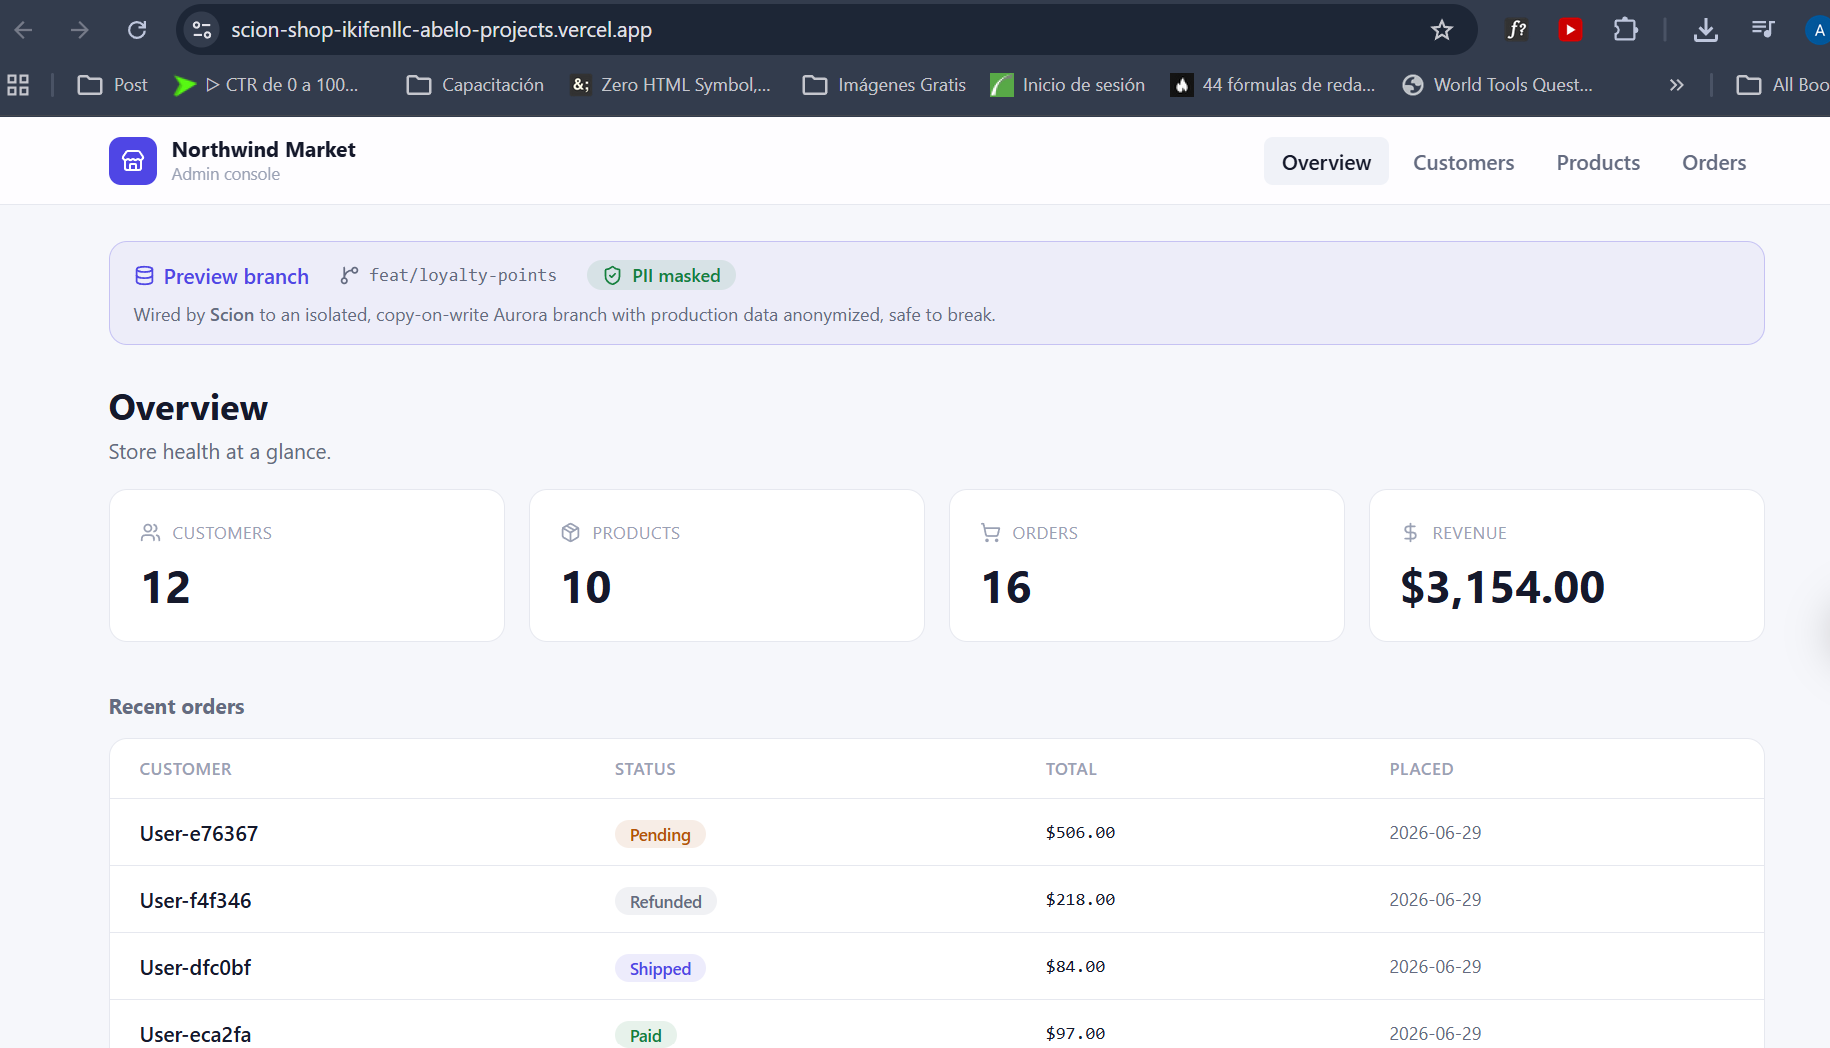View site information icon in address bar
This screenshot has width=1830, height=1048.
(202, 30)
